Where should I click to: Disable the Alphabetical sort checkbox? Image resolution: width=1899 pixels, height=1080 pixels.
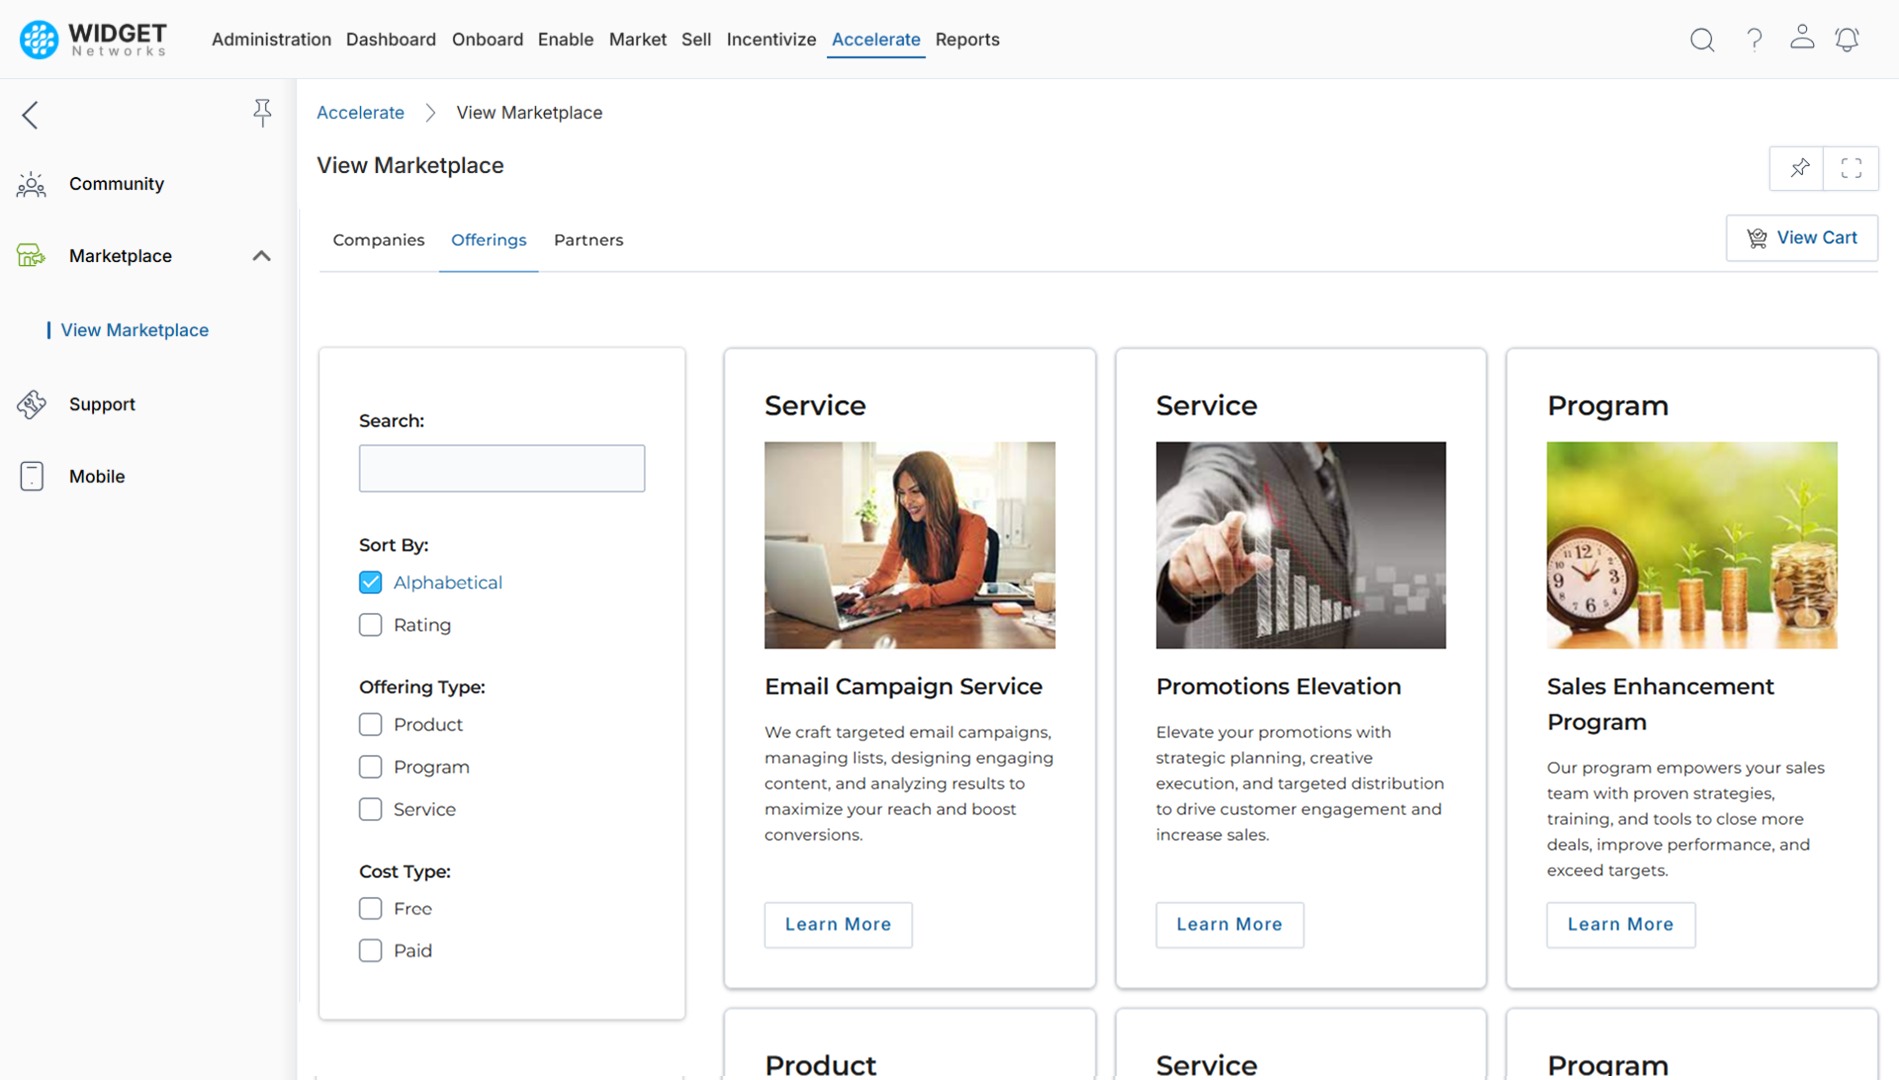[x=370, y=582]
